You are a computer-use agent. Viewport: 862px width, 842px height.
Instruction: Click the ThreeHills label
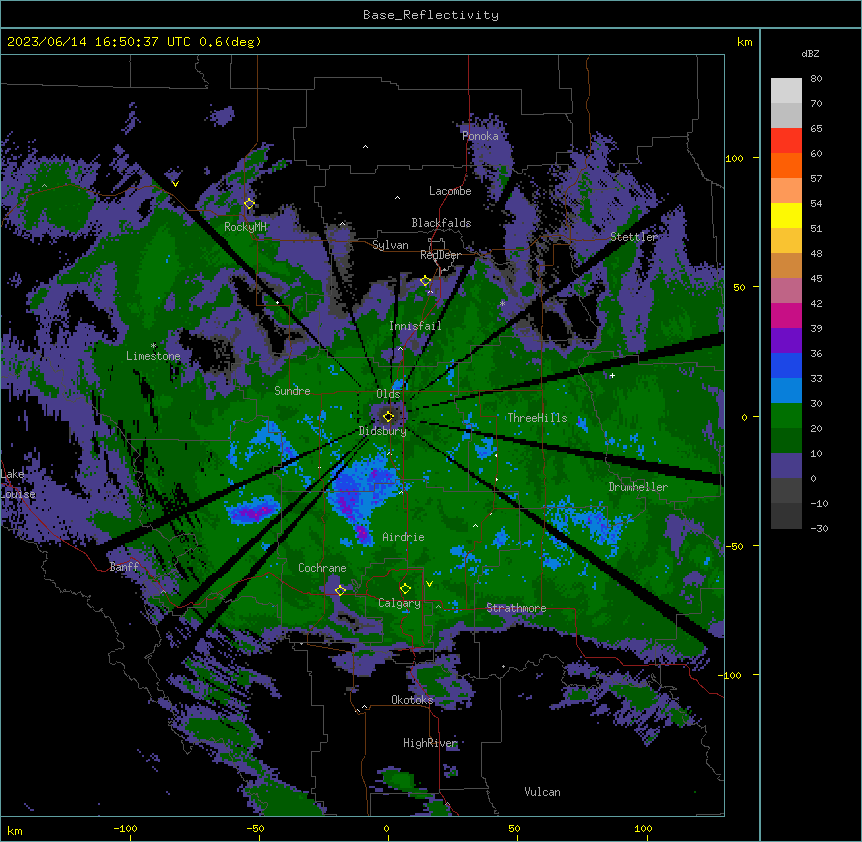click(x=537, y=418)
